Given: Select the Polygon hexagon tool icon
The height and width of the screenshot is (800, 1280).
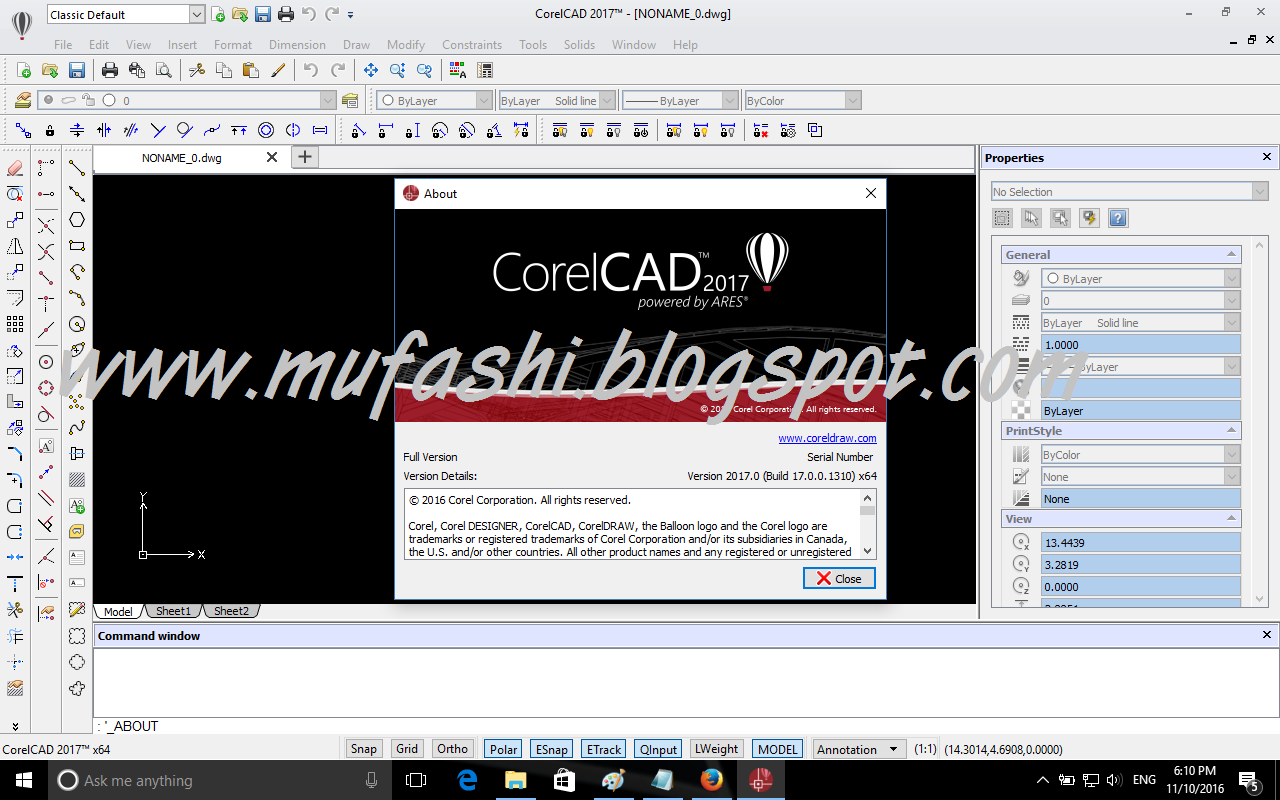Looking at the screenshot, I should 77,220.
